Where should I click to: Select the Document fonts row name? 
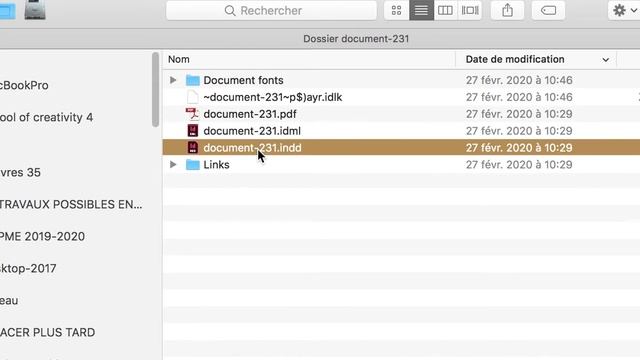coord(243,80)
